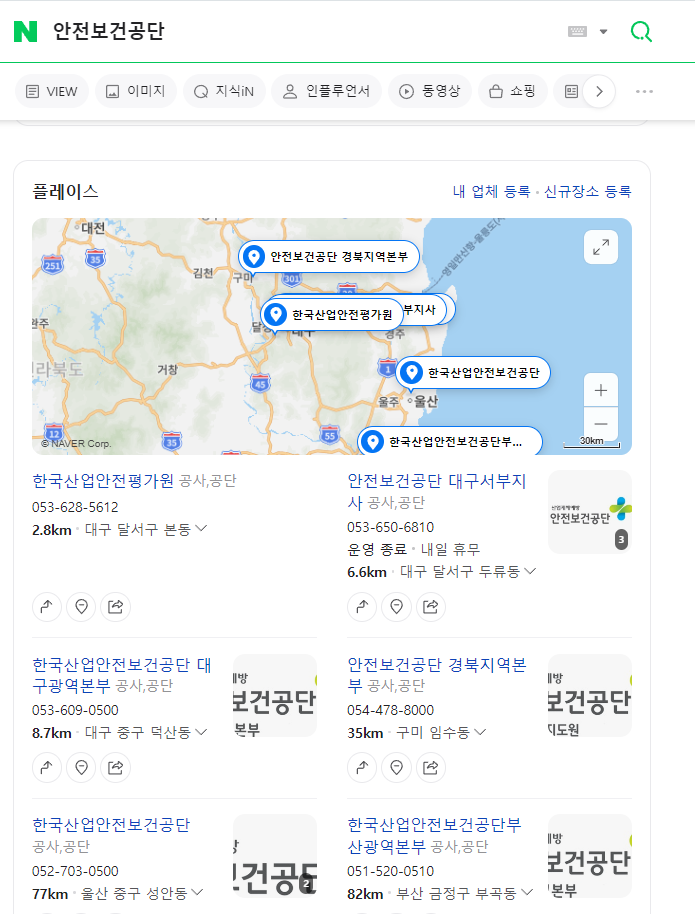The height and width of the screenshot is (914, 695).
Task: Open the 안전보건공단 경북지역본부 listing title
Action: click(437, 674)
